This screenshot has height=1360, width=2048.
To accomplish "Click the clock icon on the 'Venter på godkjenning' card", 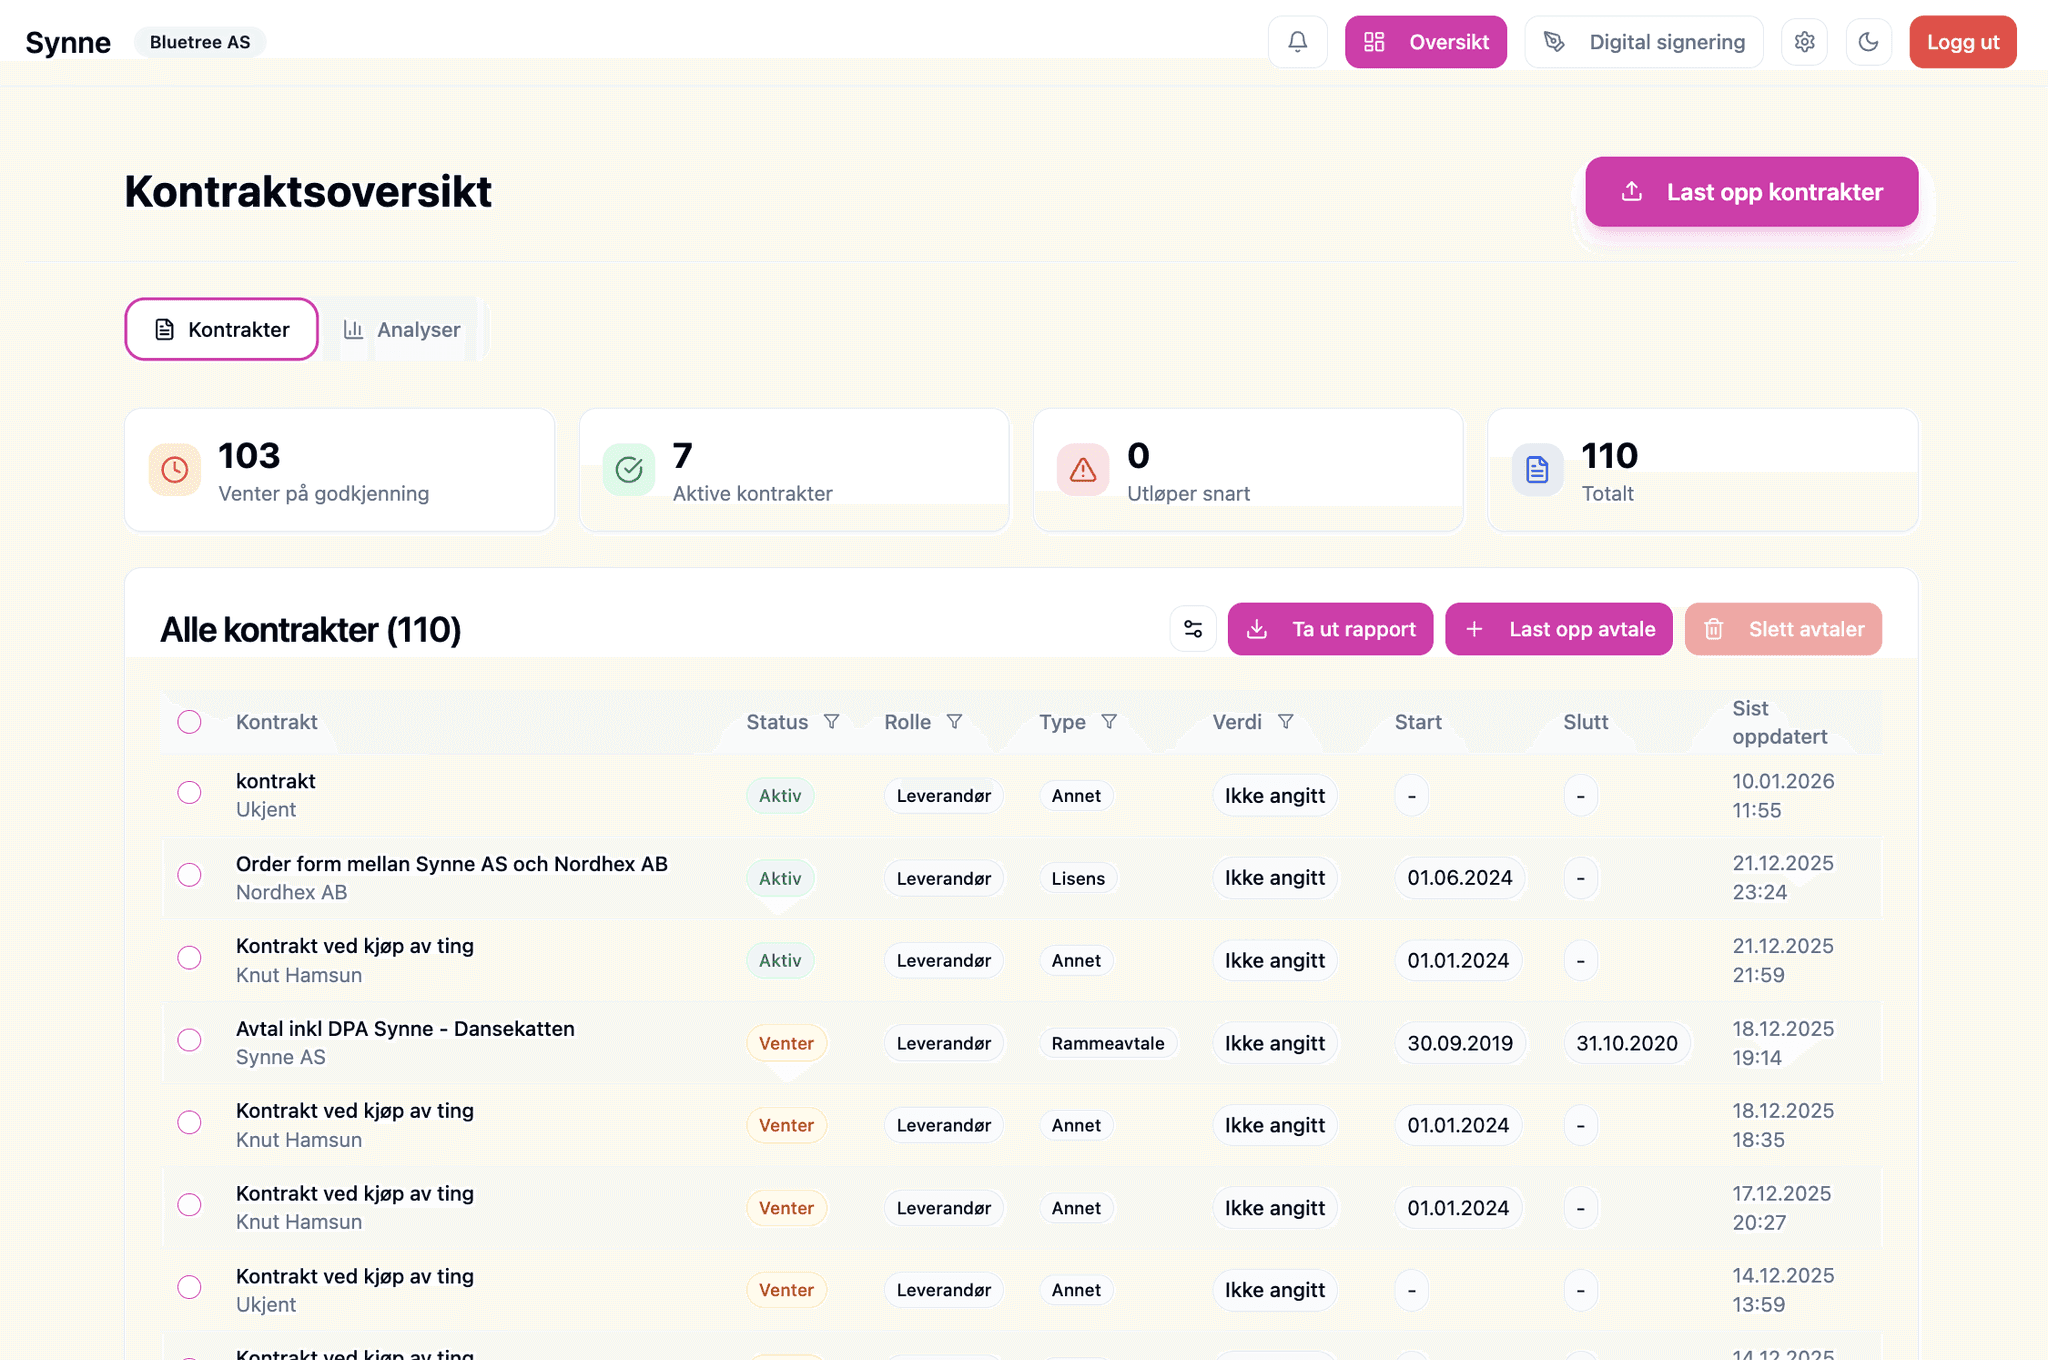I will (175, 470).
